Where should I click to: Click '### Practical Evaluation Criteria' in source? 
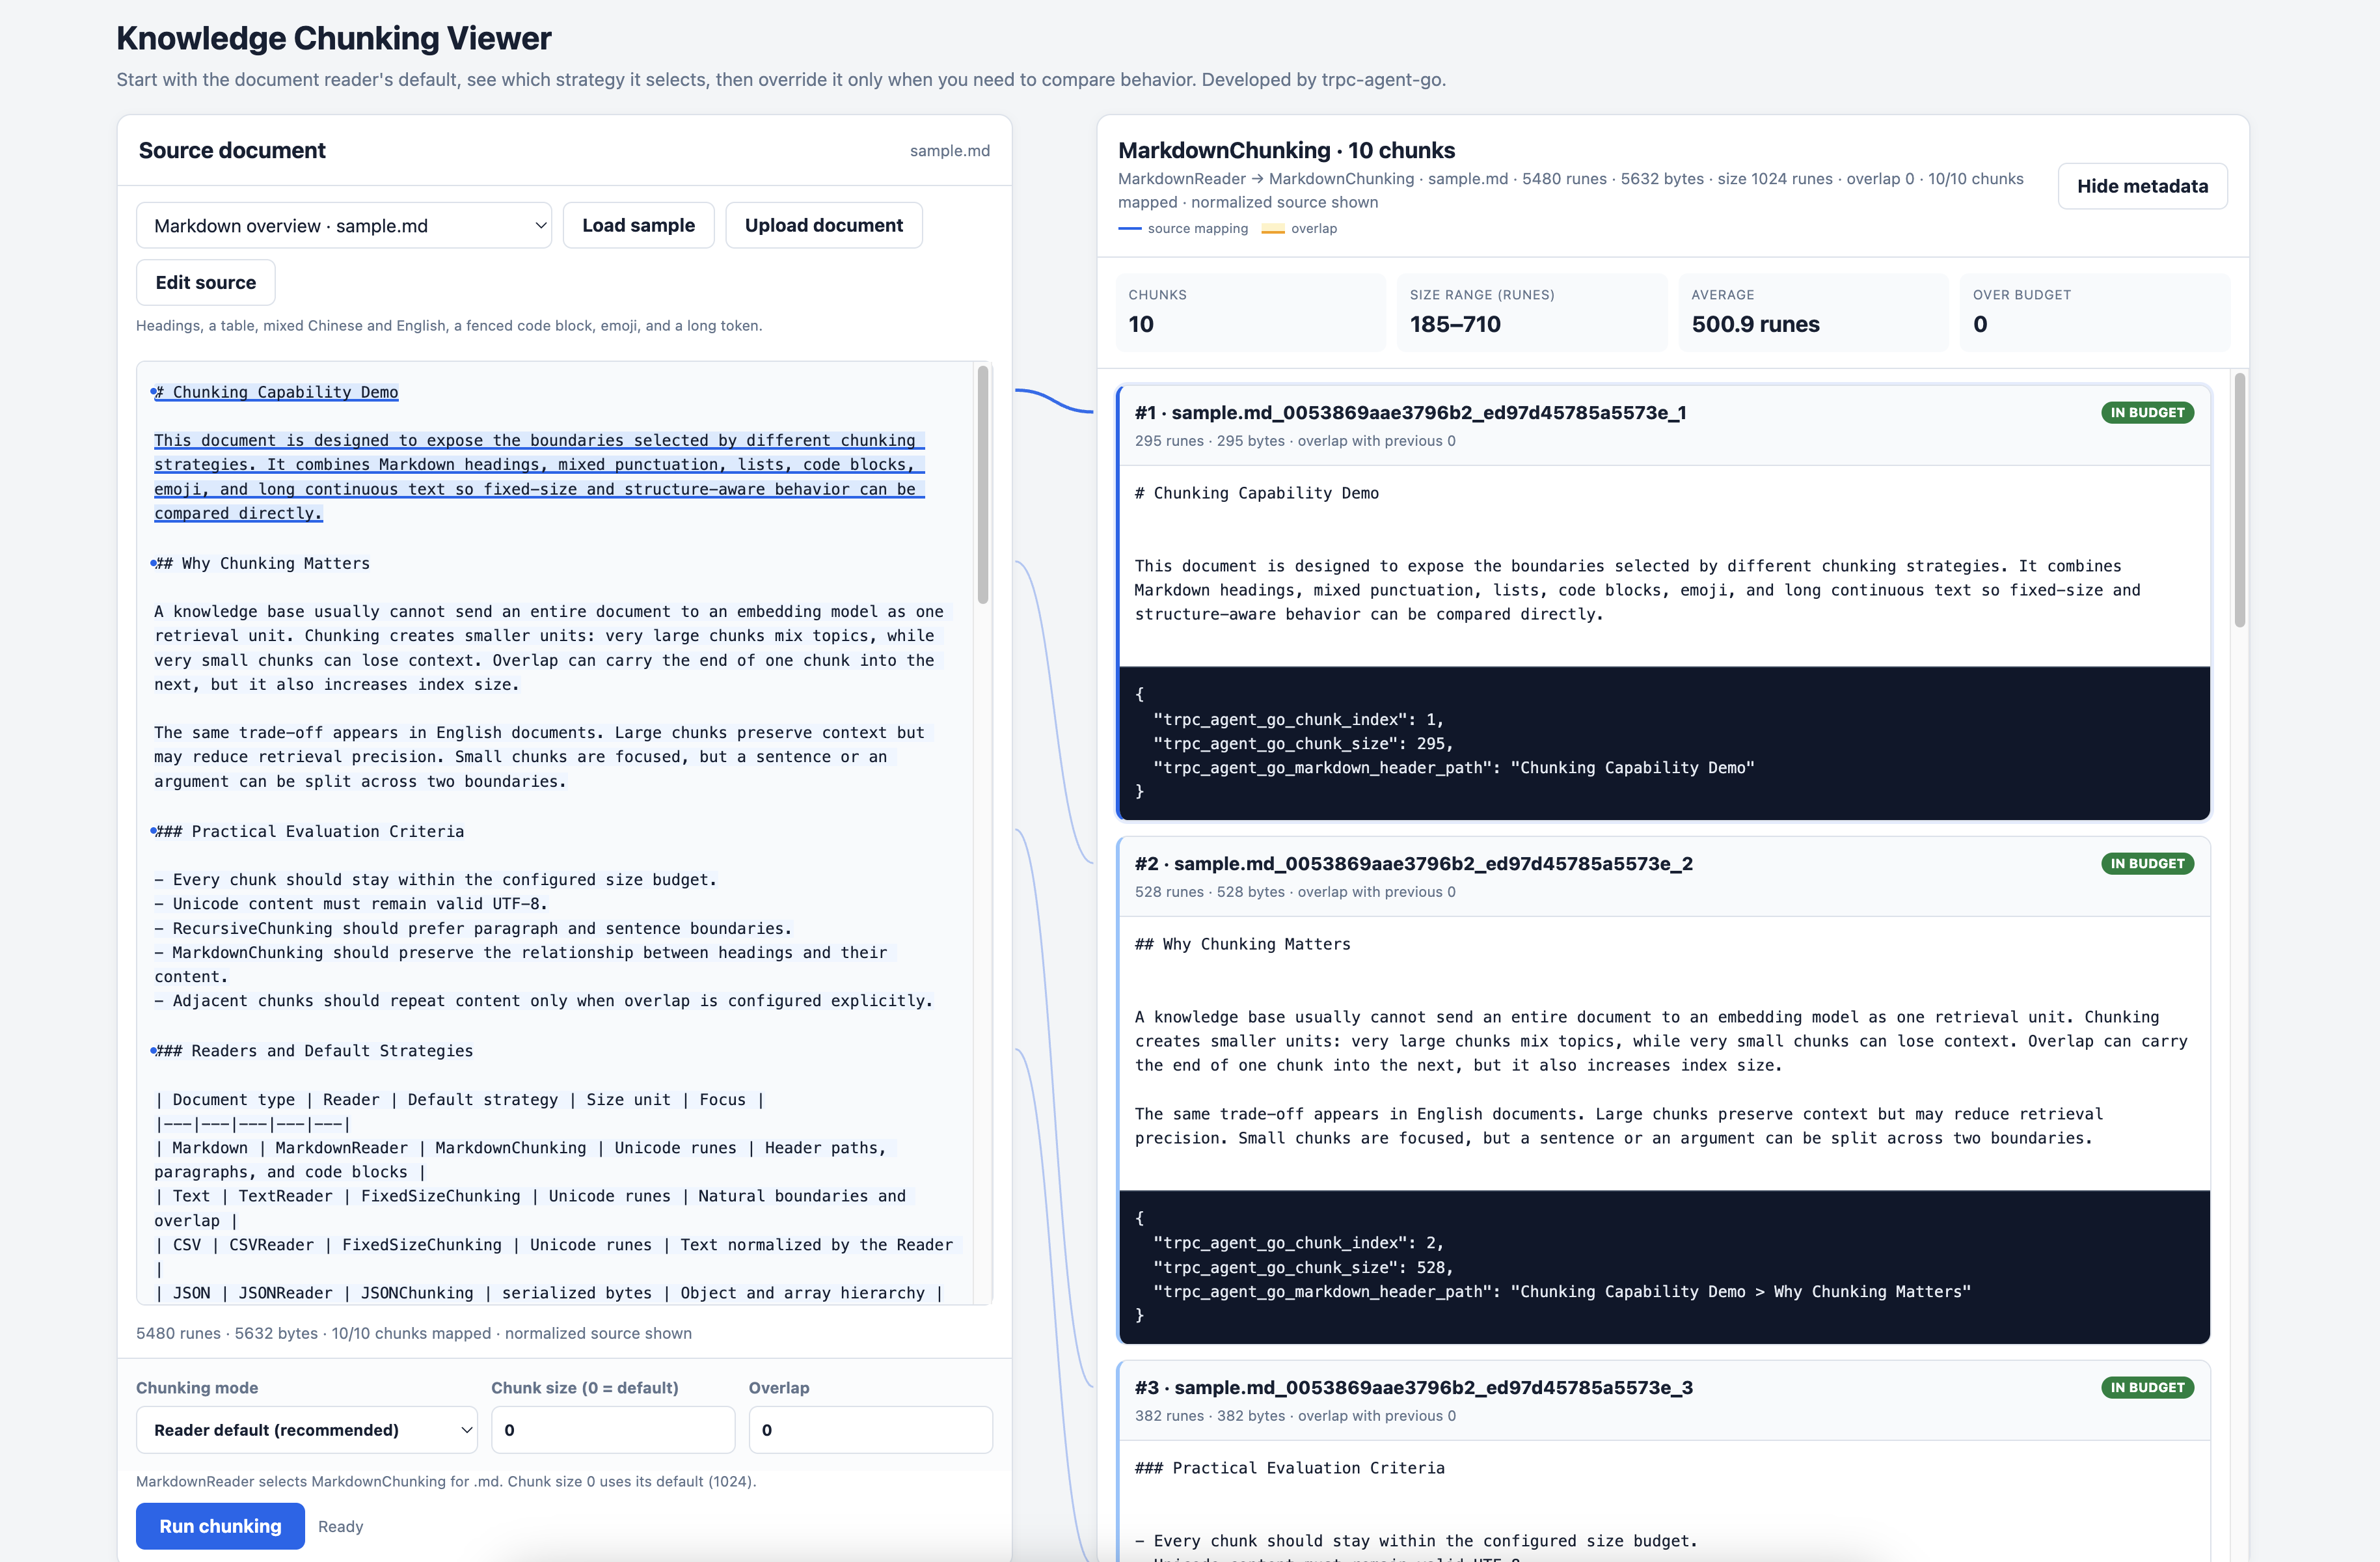309,831
